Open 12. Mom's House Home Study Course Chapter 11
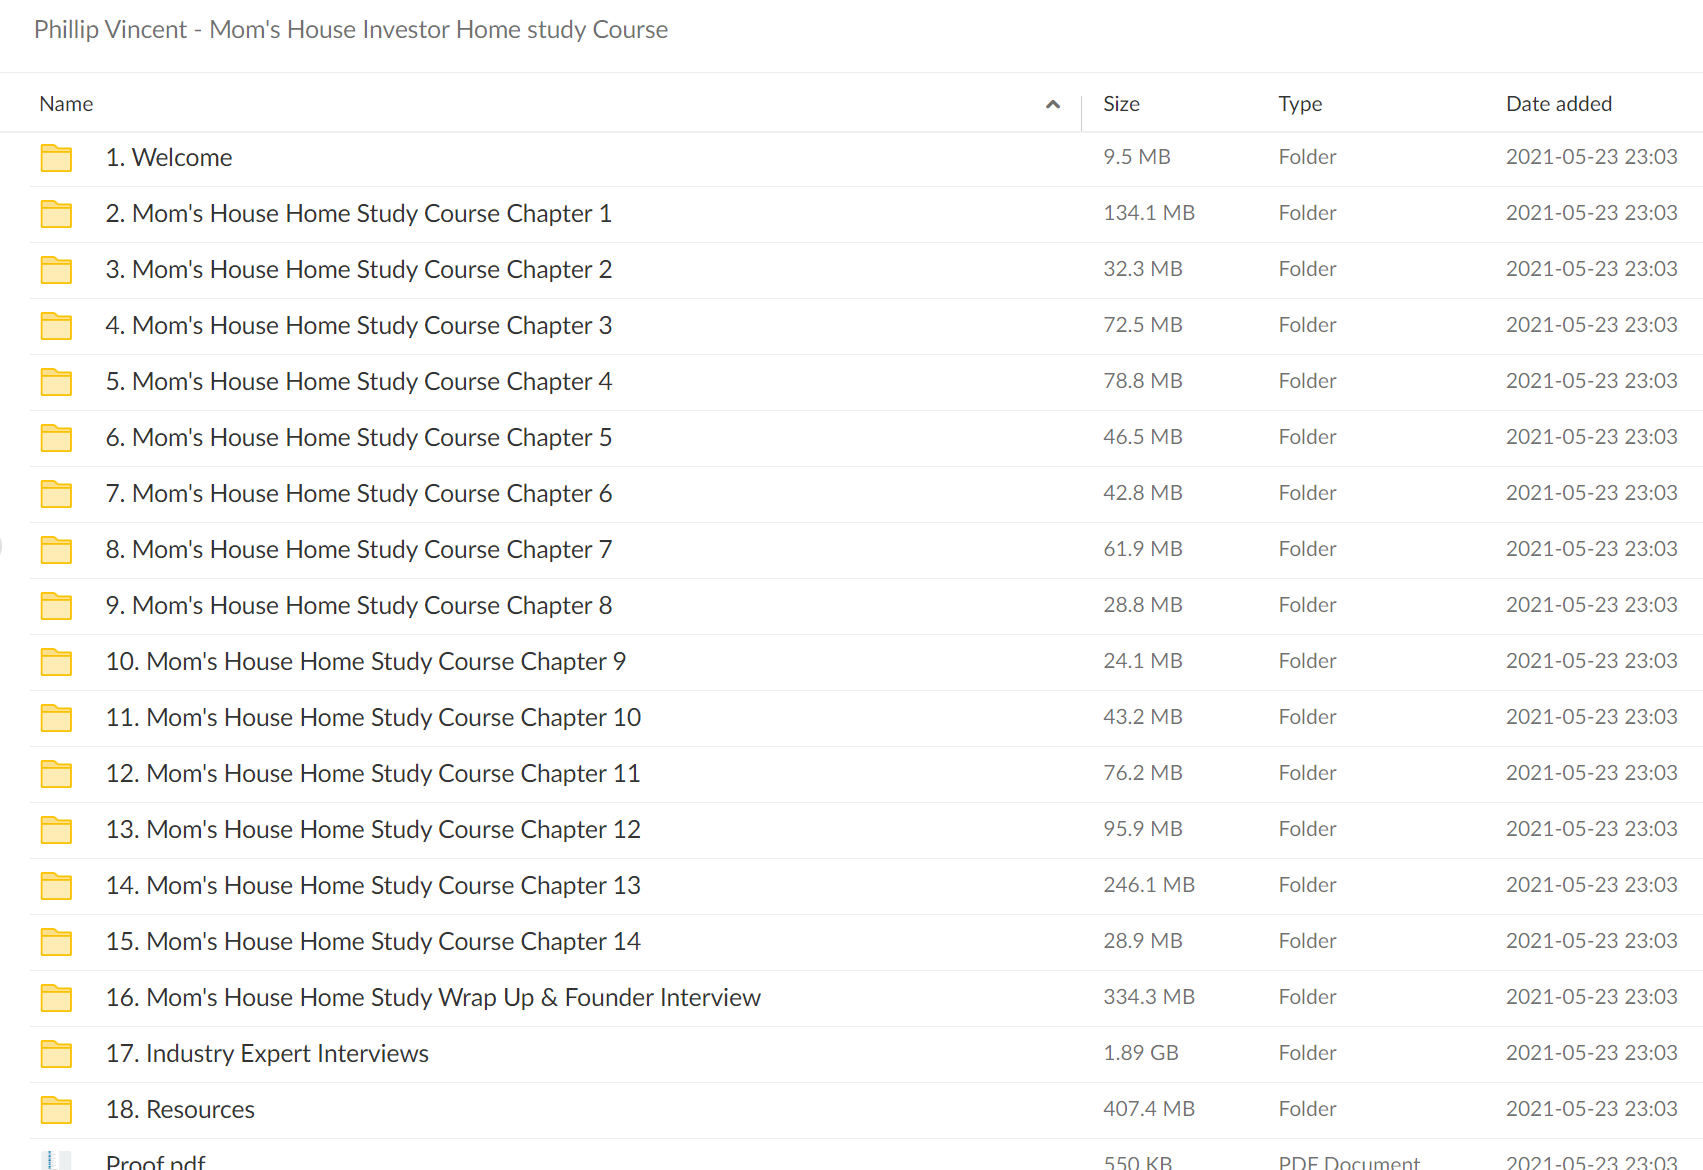Viewport: 1703px width, 1170px height. click(x=373, y=774)
